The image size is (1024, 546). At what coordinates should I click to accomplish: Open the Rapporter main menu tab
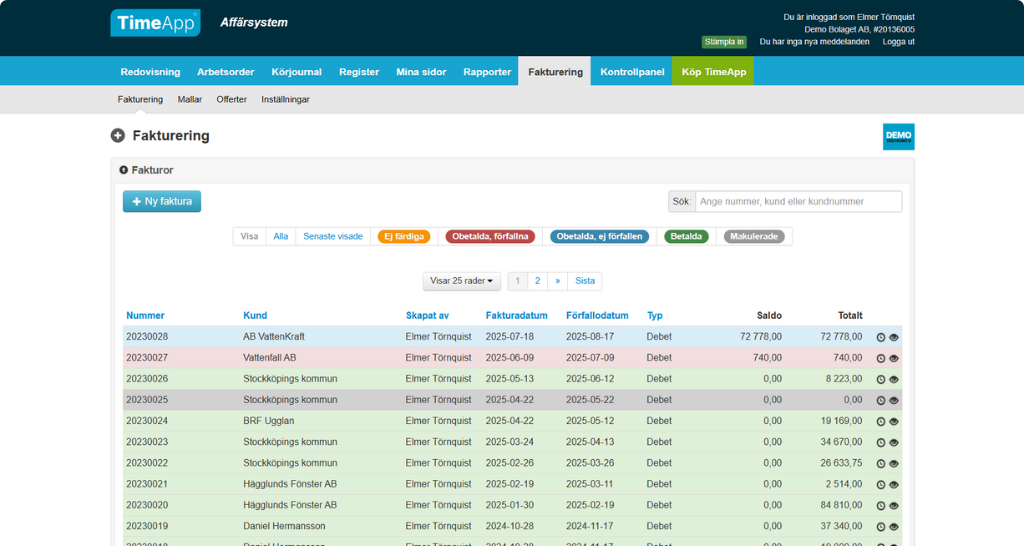click(x=487, y=72)
